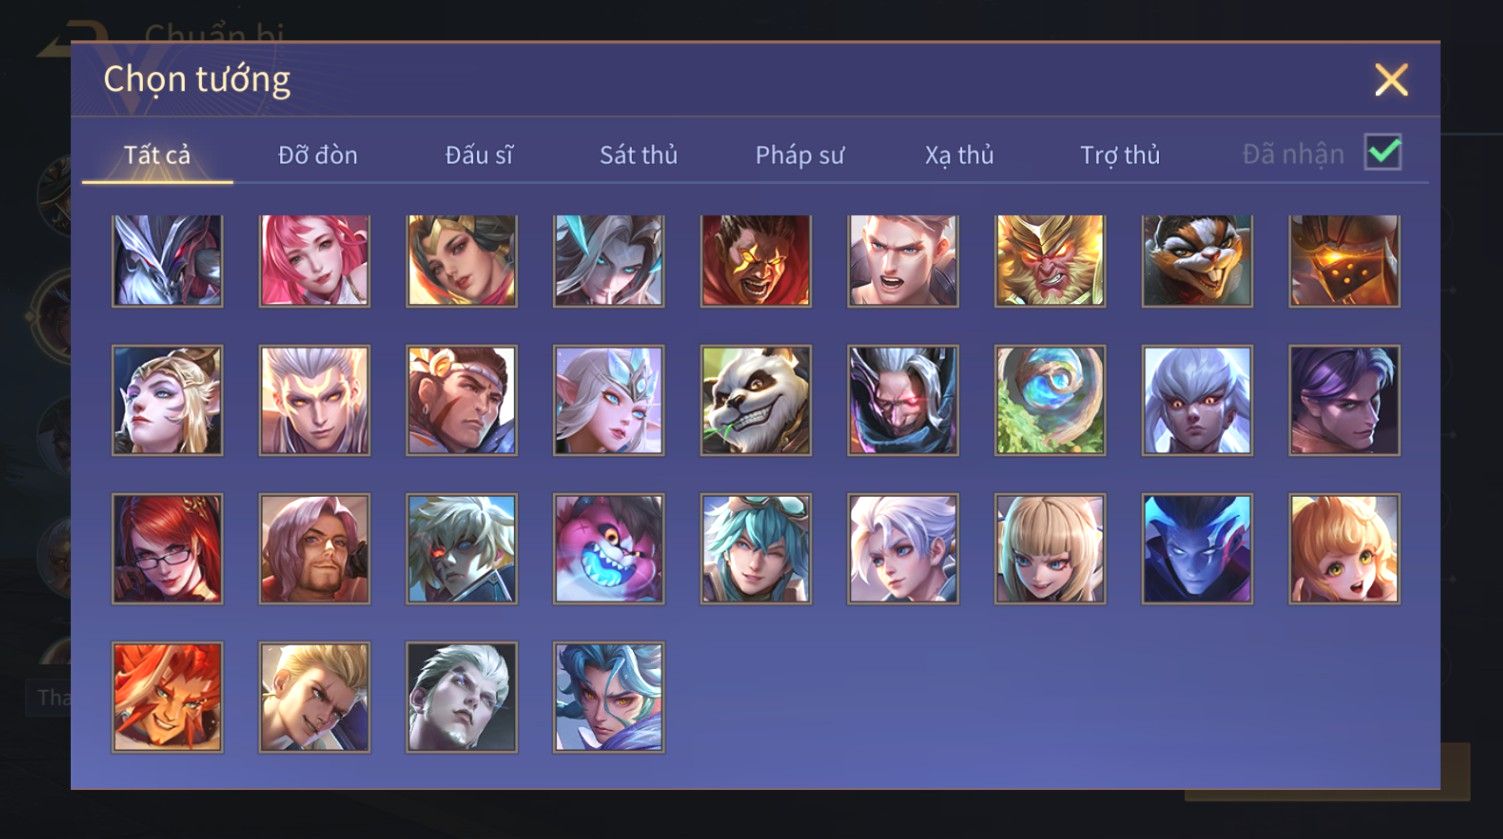1503x839 pixels.
Task: Choose the golden monkey king hero
Action: click(1050, 261)
